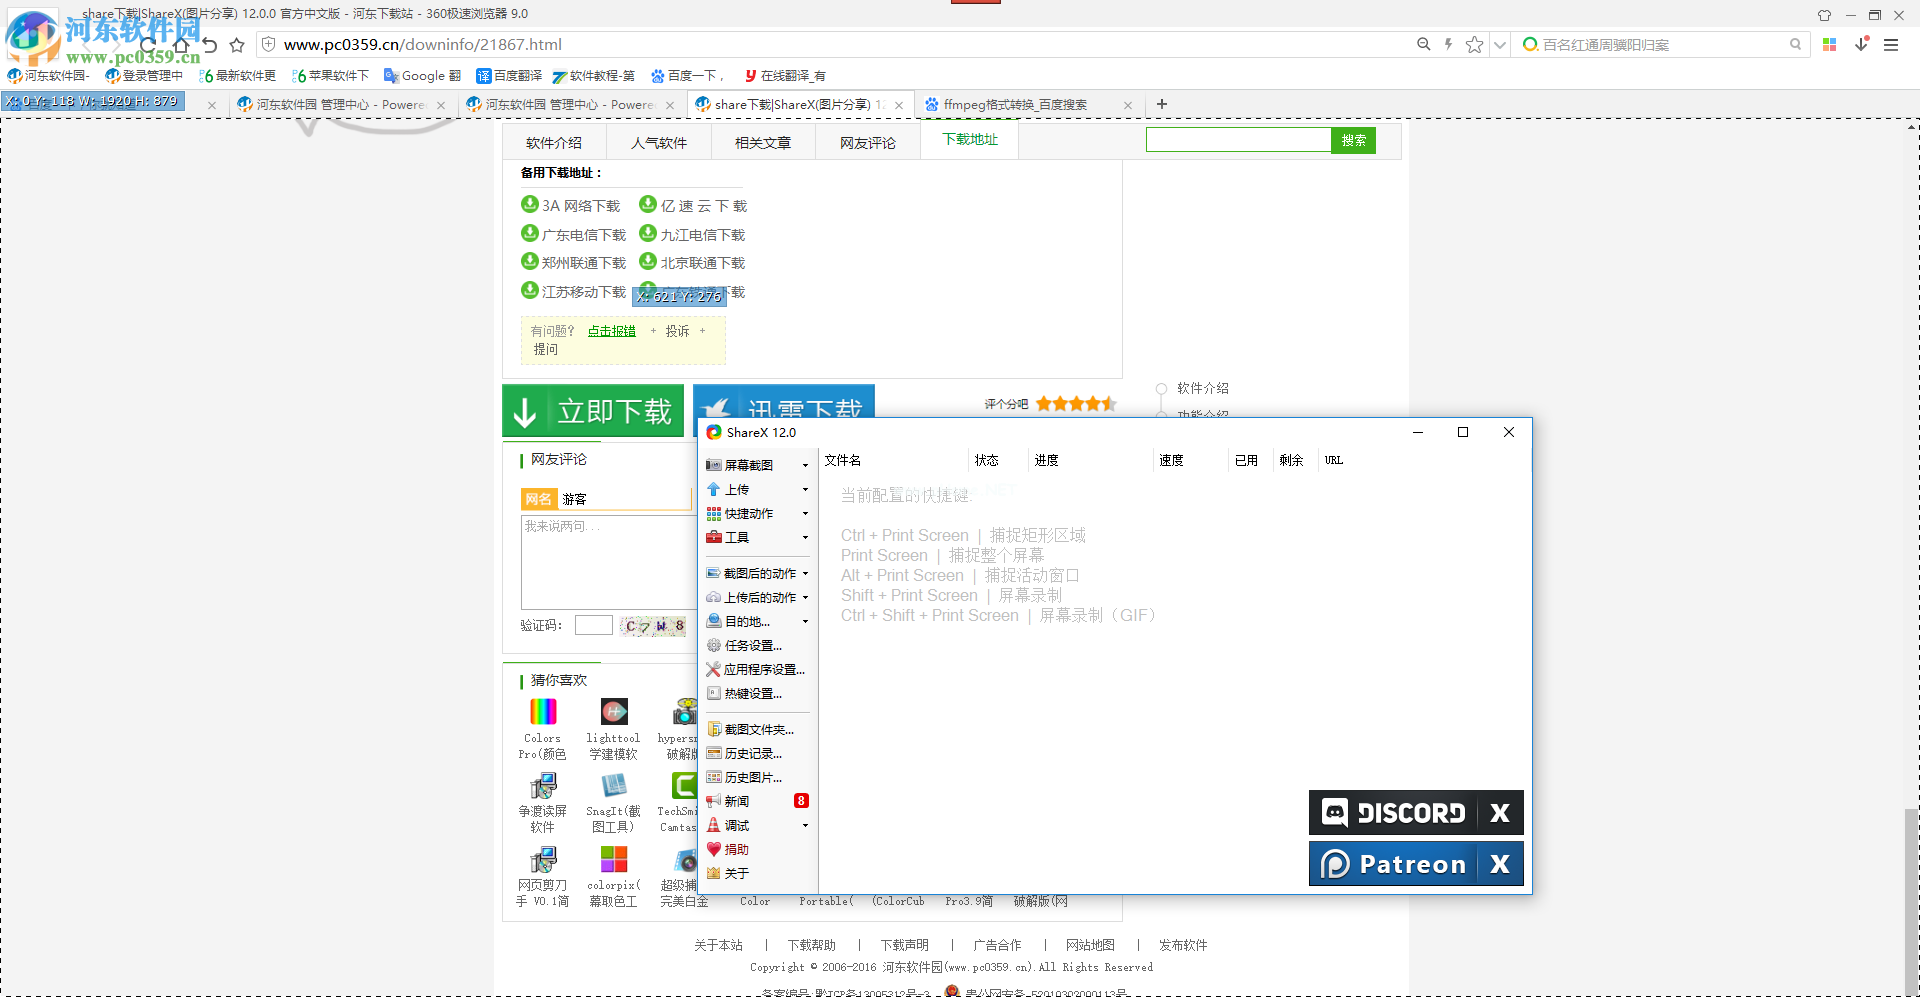
Task: Switch to 人气软件 page tab
Action: [x=658, y=143]
